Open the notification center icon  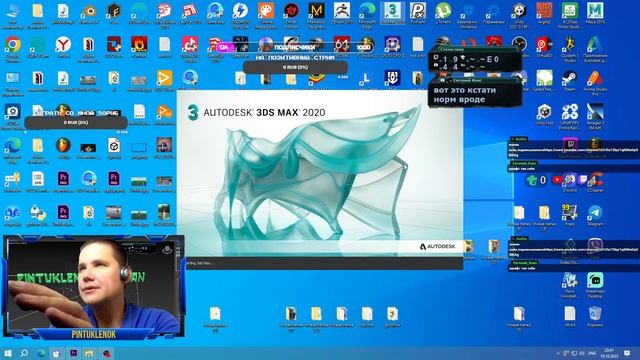pyautogui.click(x=627, y=353)
